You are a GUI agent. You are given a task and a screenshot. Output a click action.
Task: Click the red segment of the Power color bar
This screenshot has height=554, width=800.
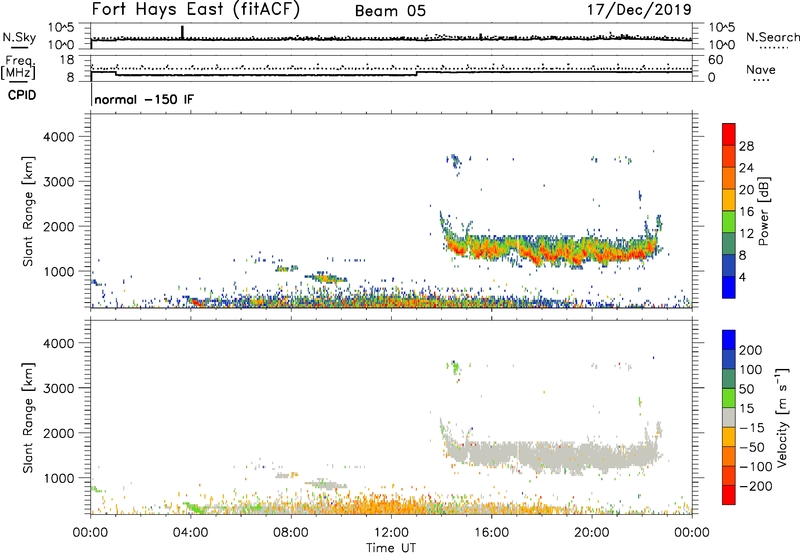pyautogui.click(x=729, y=134)
